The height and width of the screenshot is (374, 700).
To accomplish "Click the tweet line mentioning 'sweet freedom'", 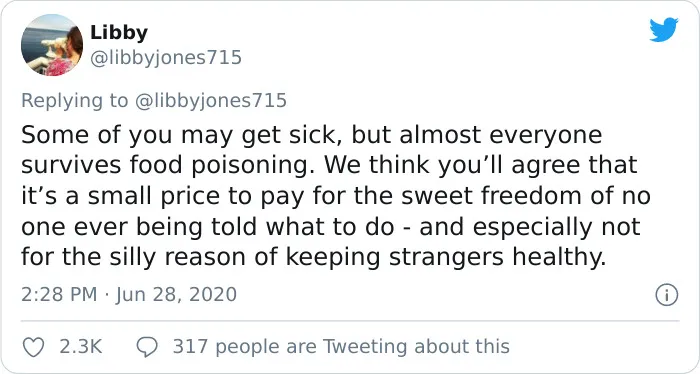I will click(x=336, y=196).
